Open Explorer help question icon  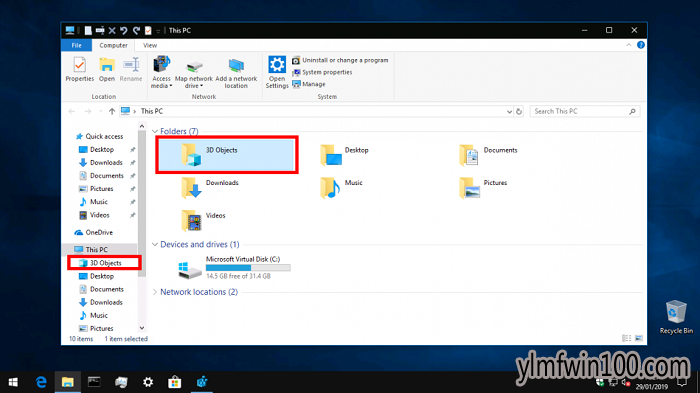pyautogui.click(x=641, y=45)
